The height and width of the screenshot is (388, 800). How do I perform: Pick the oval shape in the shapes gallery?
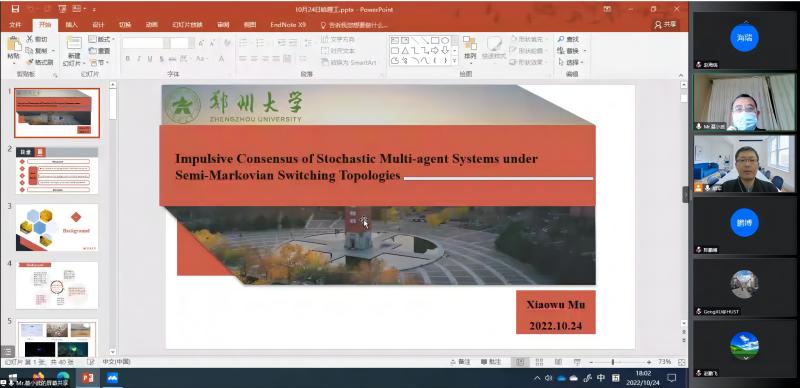tap(445, 40)
